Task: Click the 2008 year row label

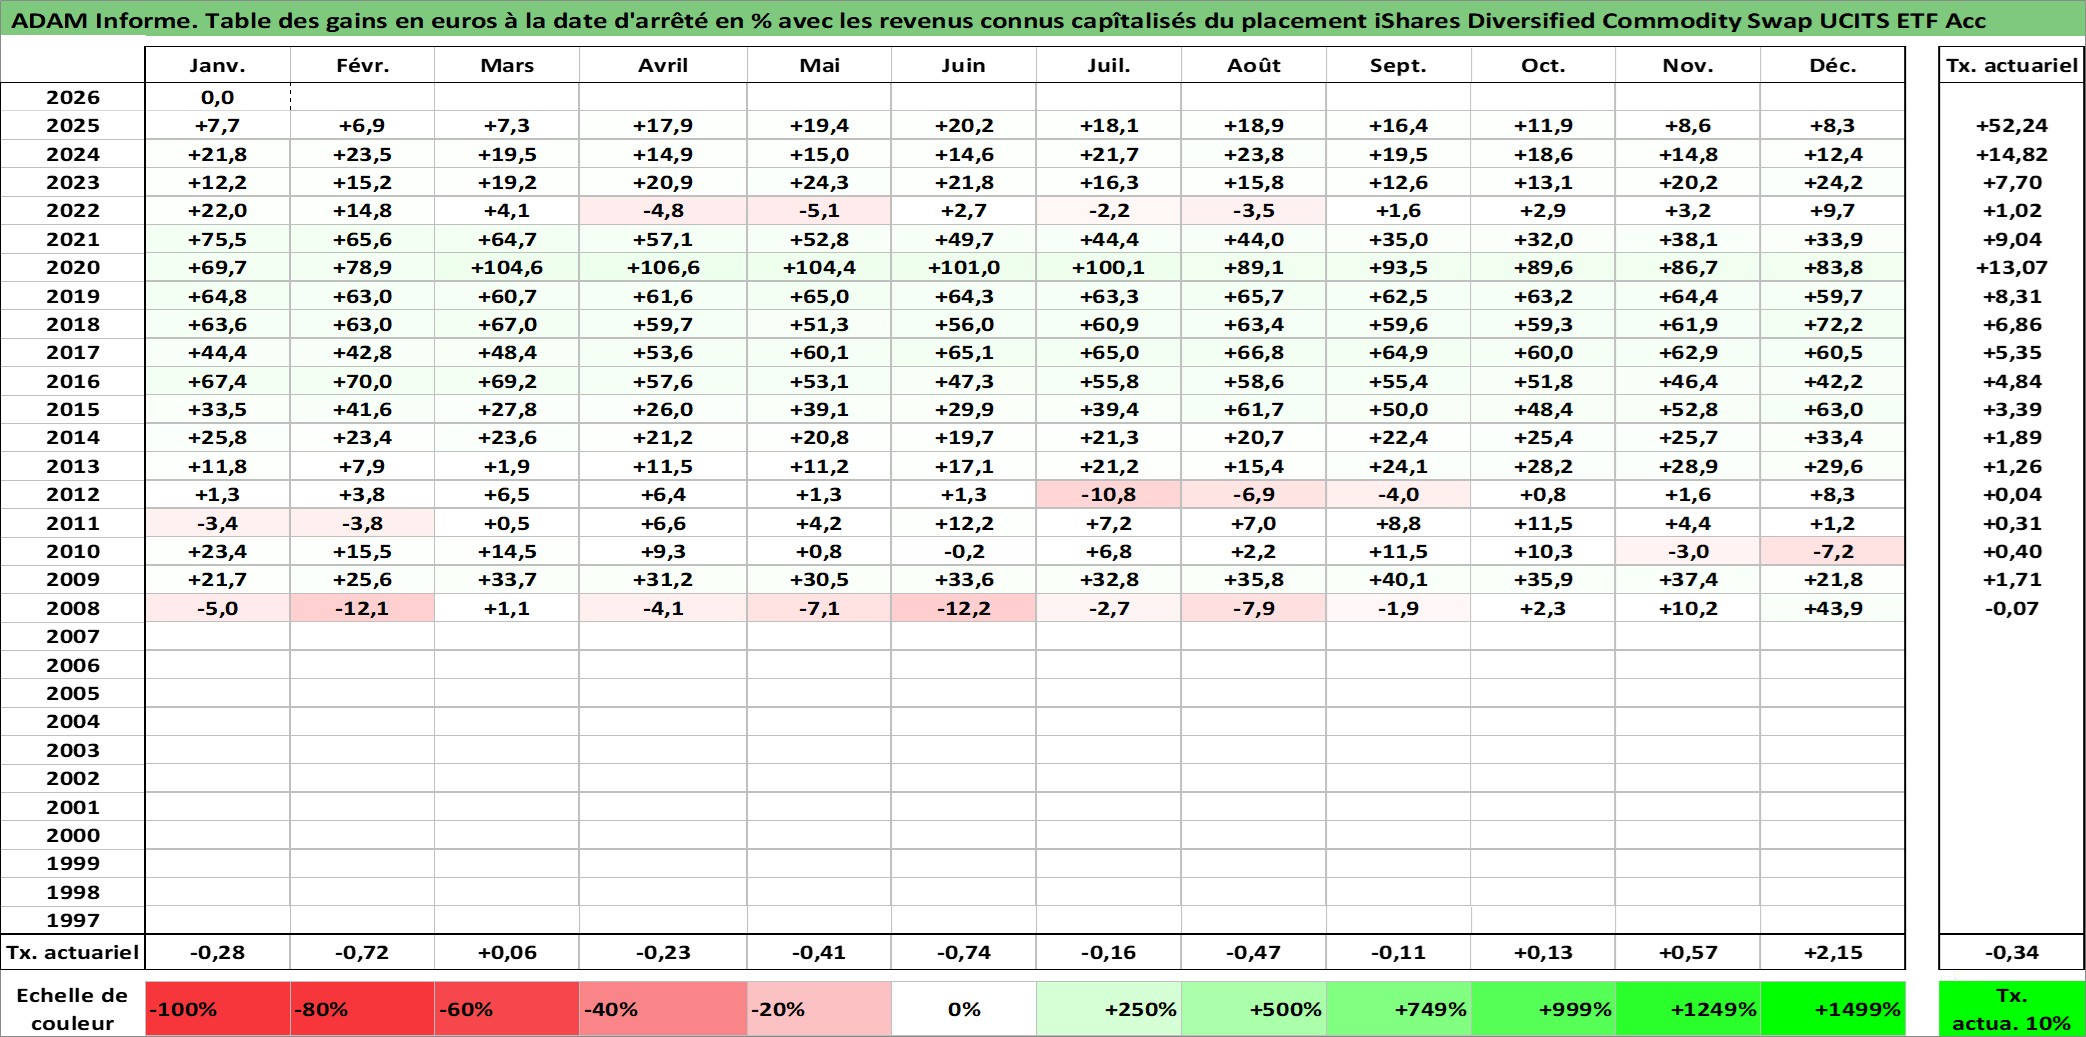Action: [73, 608]
